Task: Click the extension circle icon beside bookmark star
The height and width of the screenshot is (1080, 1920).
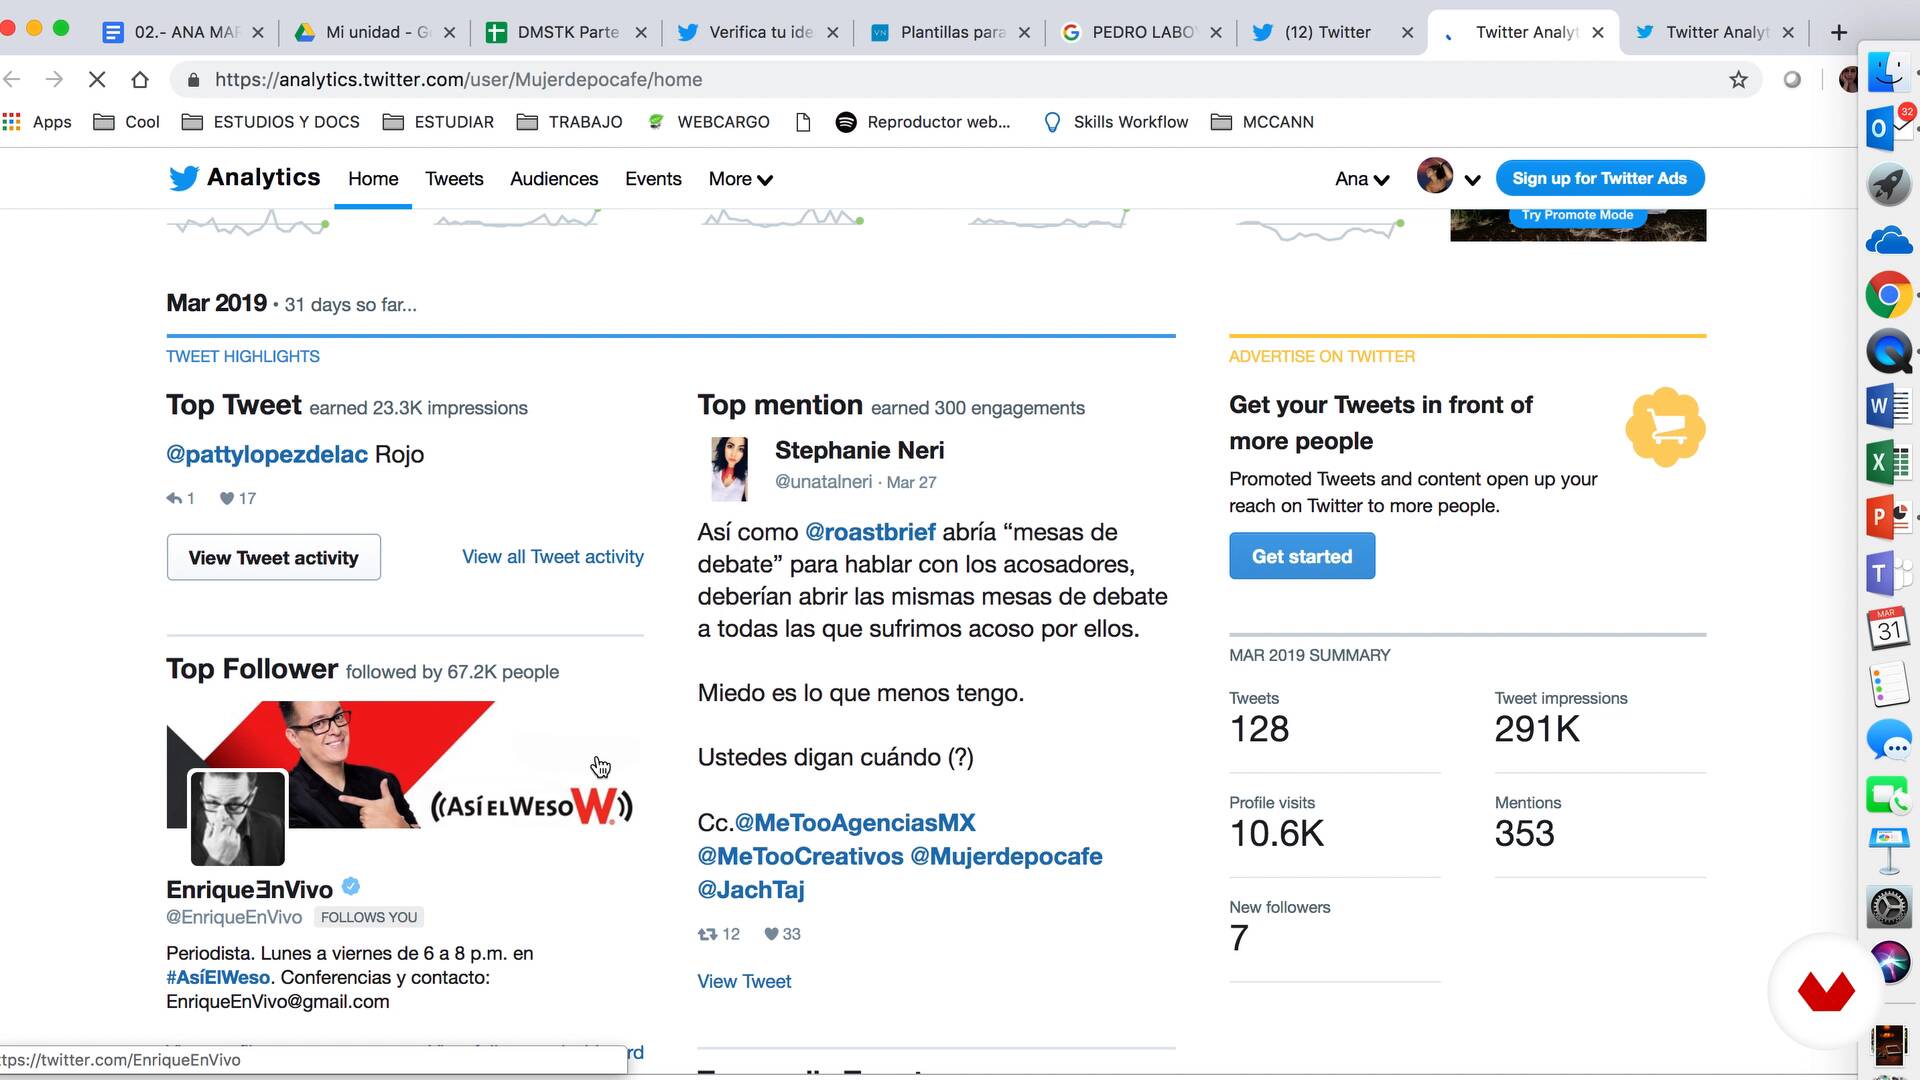Action: pyautogui.click(x=1792, y=79)
